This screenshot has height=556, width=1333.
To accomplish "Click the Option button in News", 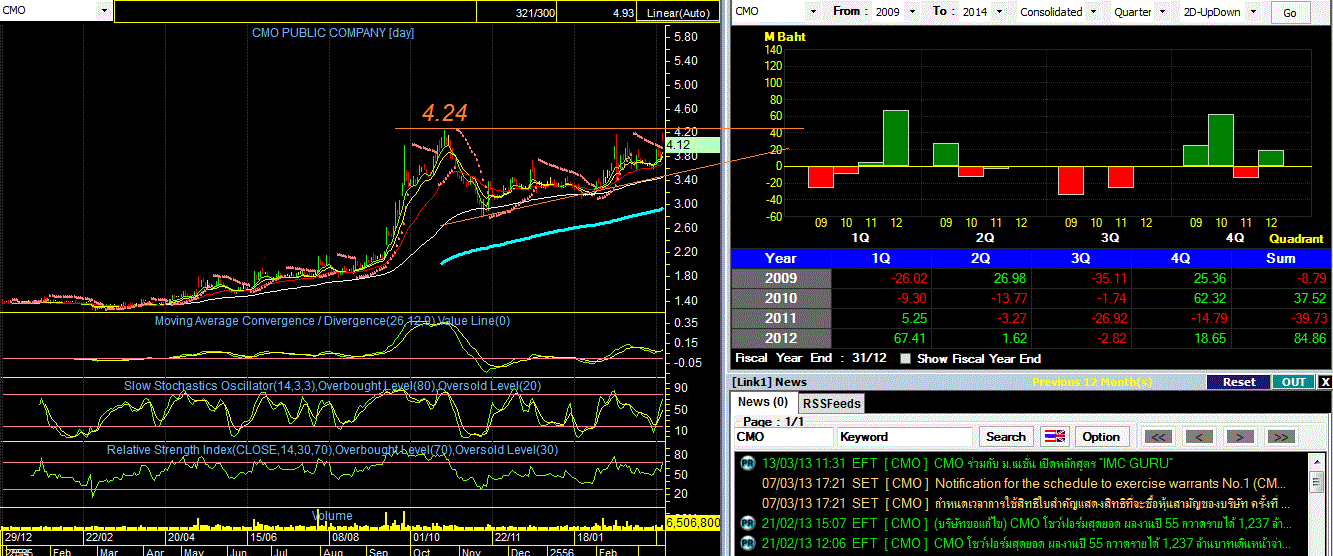I will pyautogui.click(x=1101, y=437).
